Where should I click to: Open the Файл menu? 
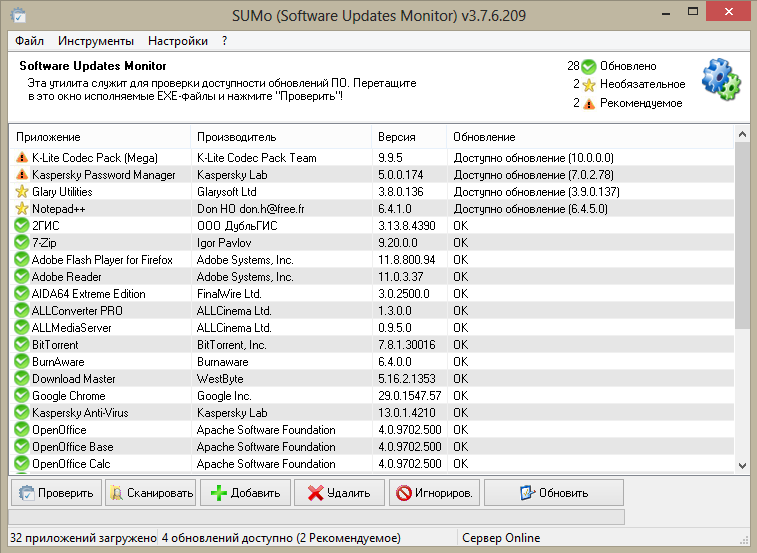click(x=30, y=41)
